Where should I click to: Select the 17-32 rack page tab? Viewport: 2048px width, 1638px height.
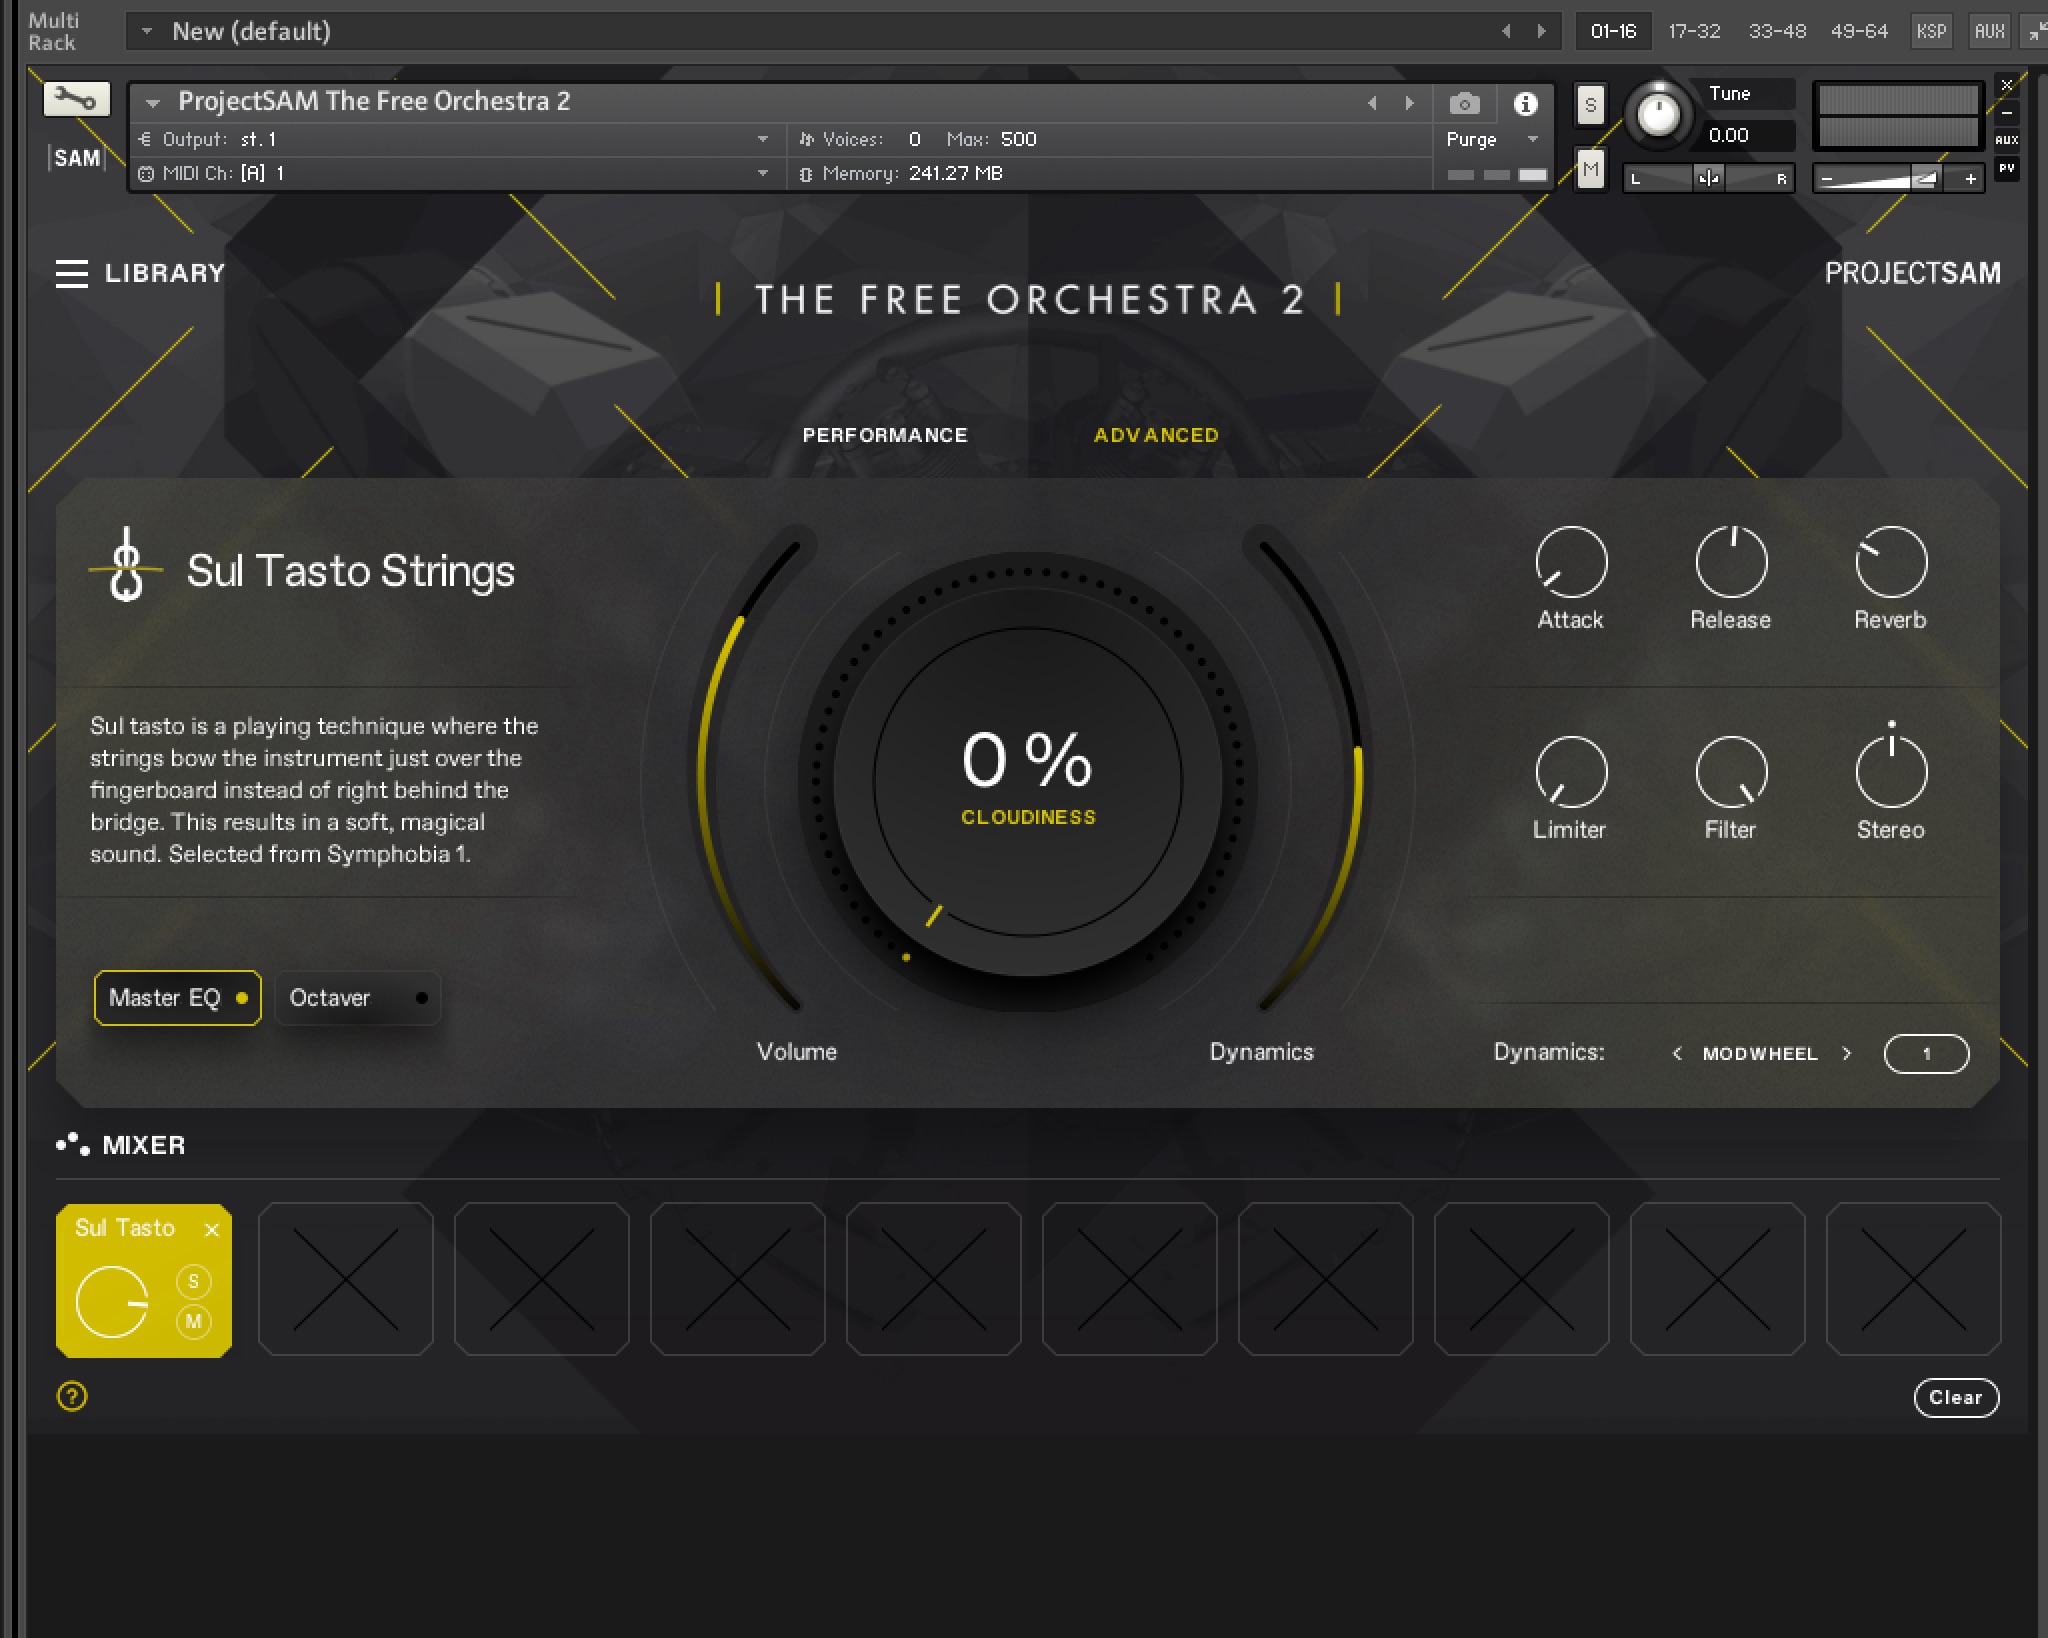(x=1693, y=32)
